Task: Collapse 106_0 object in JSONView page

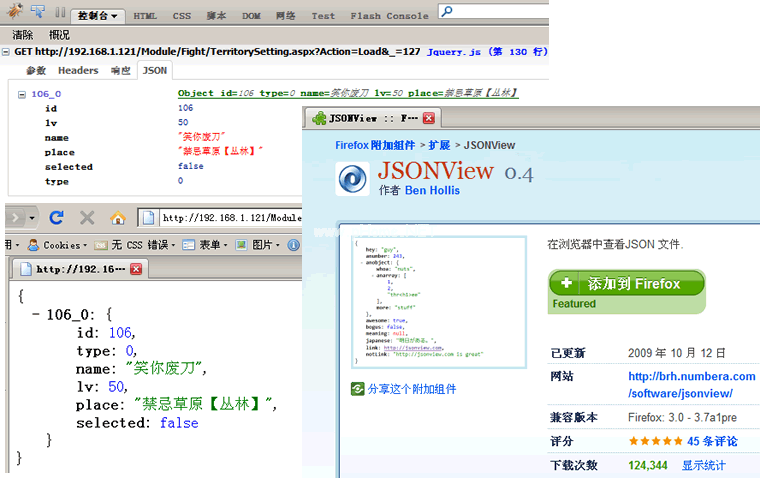Action: (37, 313)
